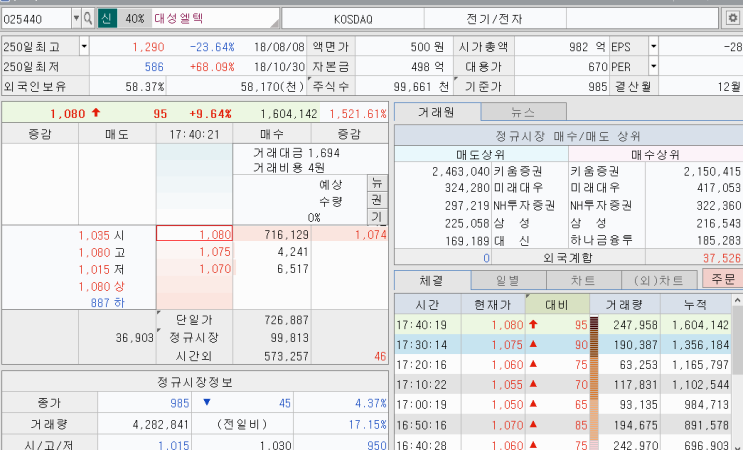
Task: Click the 종가 value 985
Action: click(180, 403)
